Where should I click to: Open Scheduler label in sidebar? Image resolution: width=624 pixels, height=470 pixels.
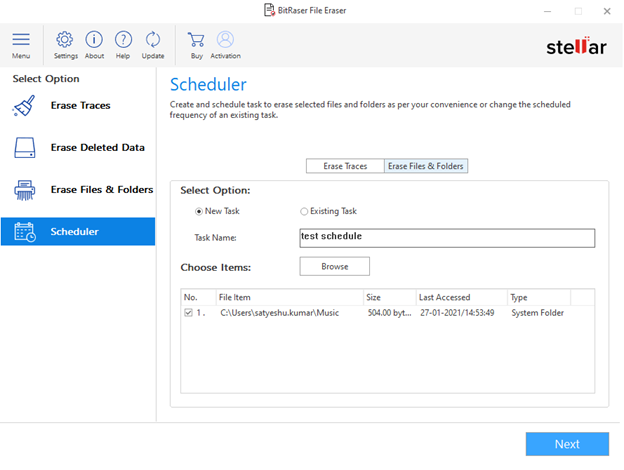74,232
